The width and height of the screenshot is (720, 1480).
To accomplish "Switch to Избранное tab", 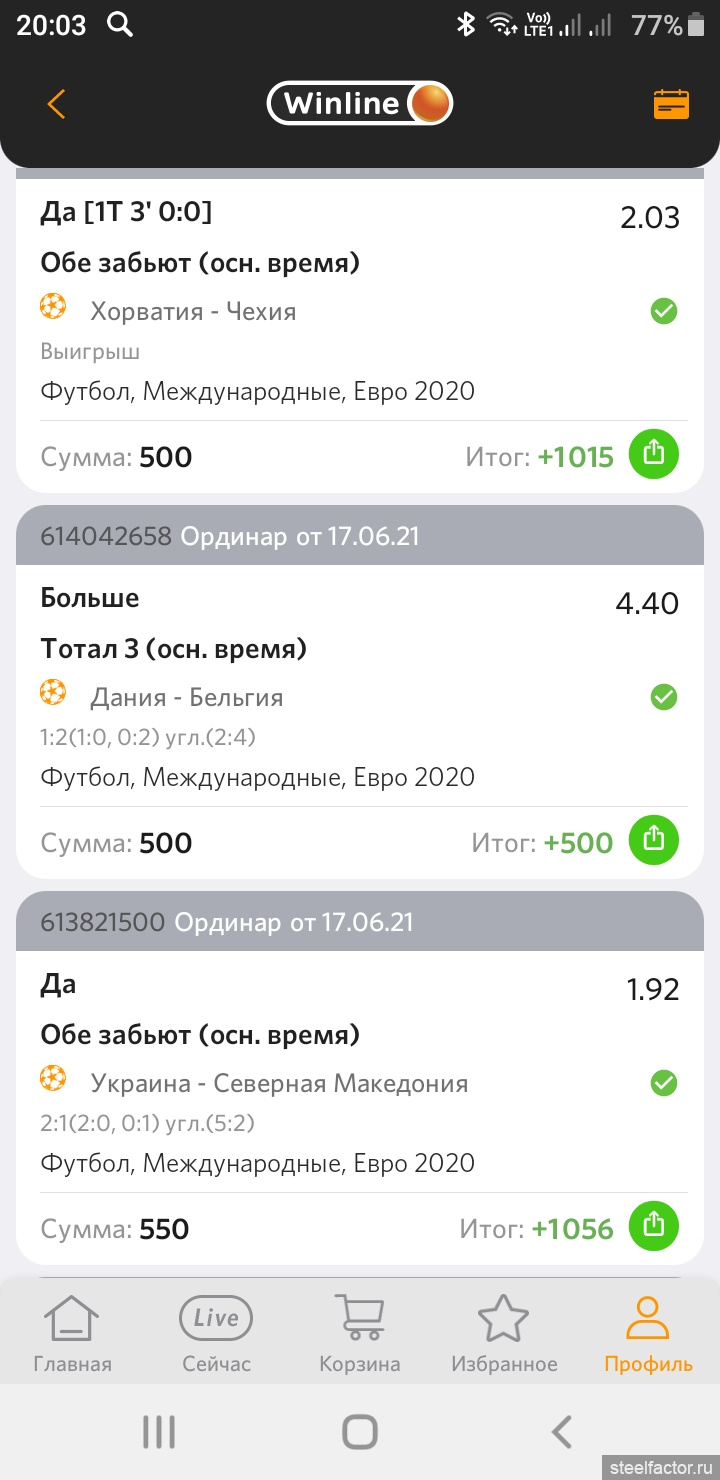I will click(504, 1334).
